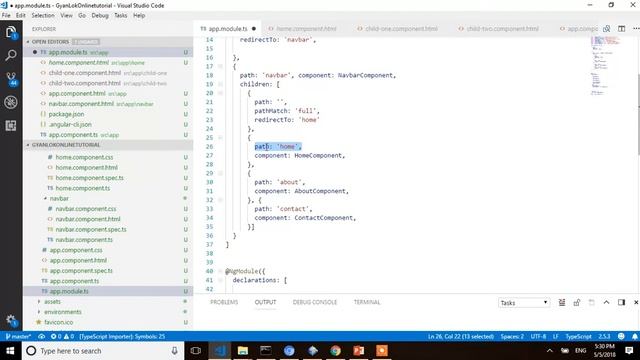Open the File menu
Viewport: 640px width, 360px height.
[x=6, y=15]
